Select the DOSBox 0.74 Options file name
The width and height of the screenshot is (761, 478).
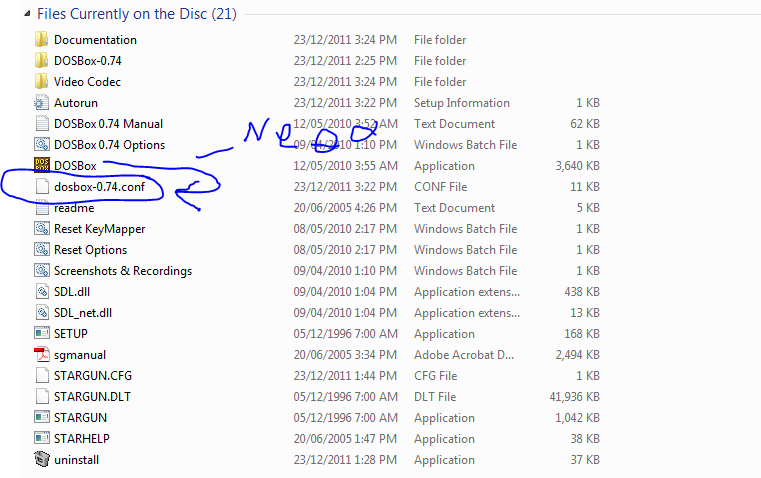[x=109, y=145]
